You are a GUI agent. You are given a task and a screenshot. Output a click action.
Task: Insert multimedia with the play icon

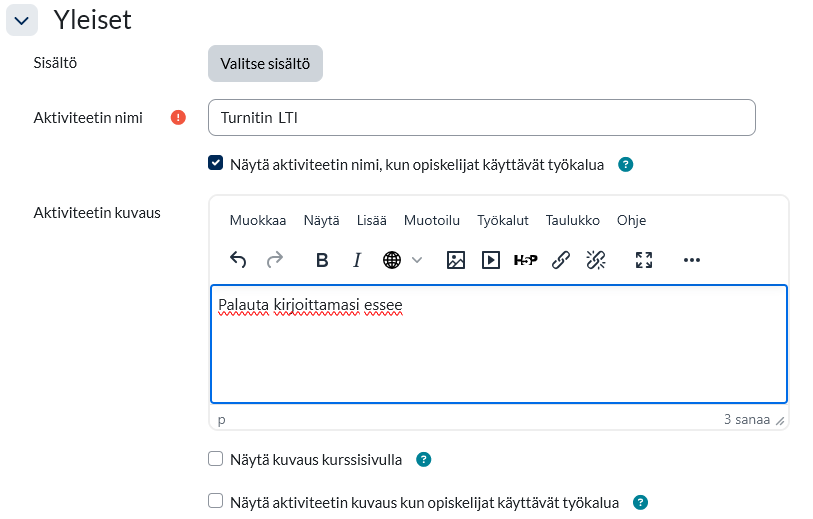[490, 260]
